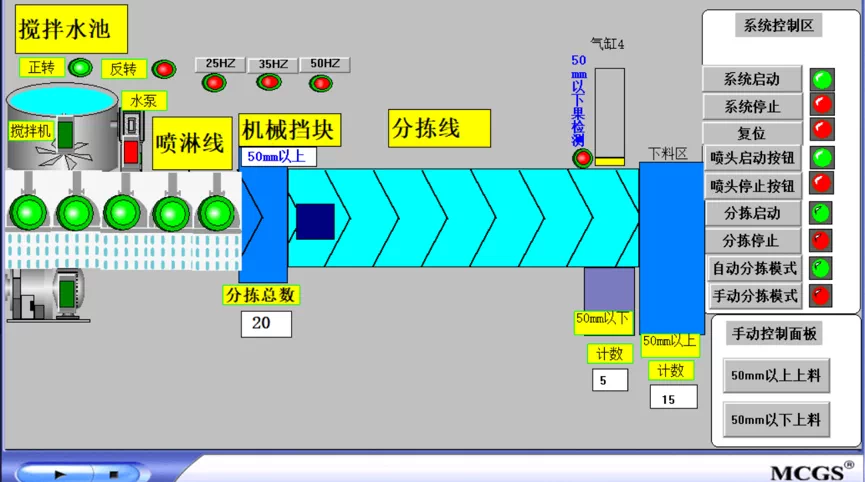Screen dimensions: 865x482
Task: Click the 气缸4 cylinder graphic
Action: click(x=610, y=117)
